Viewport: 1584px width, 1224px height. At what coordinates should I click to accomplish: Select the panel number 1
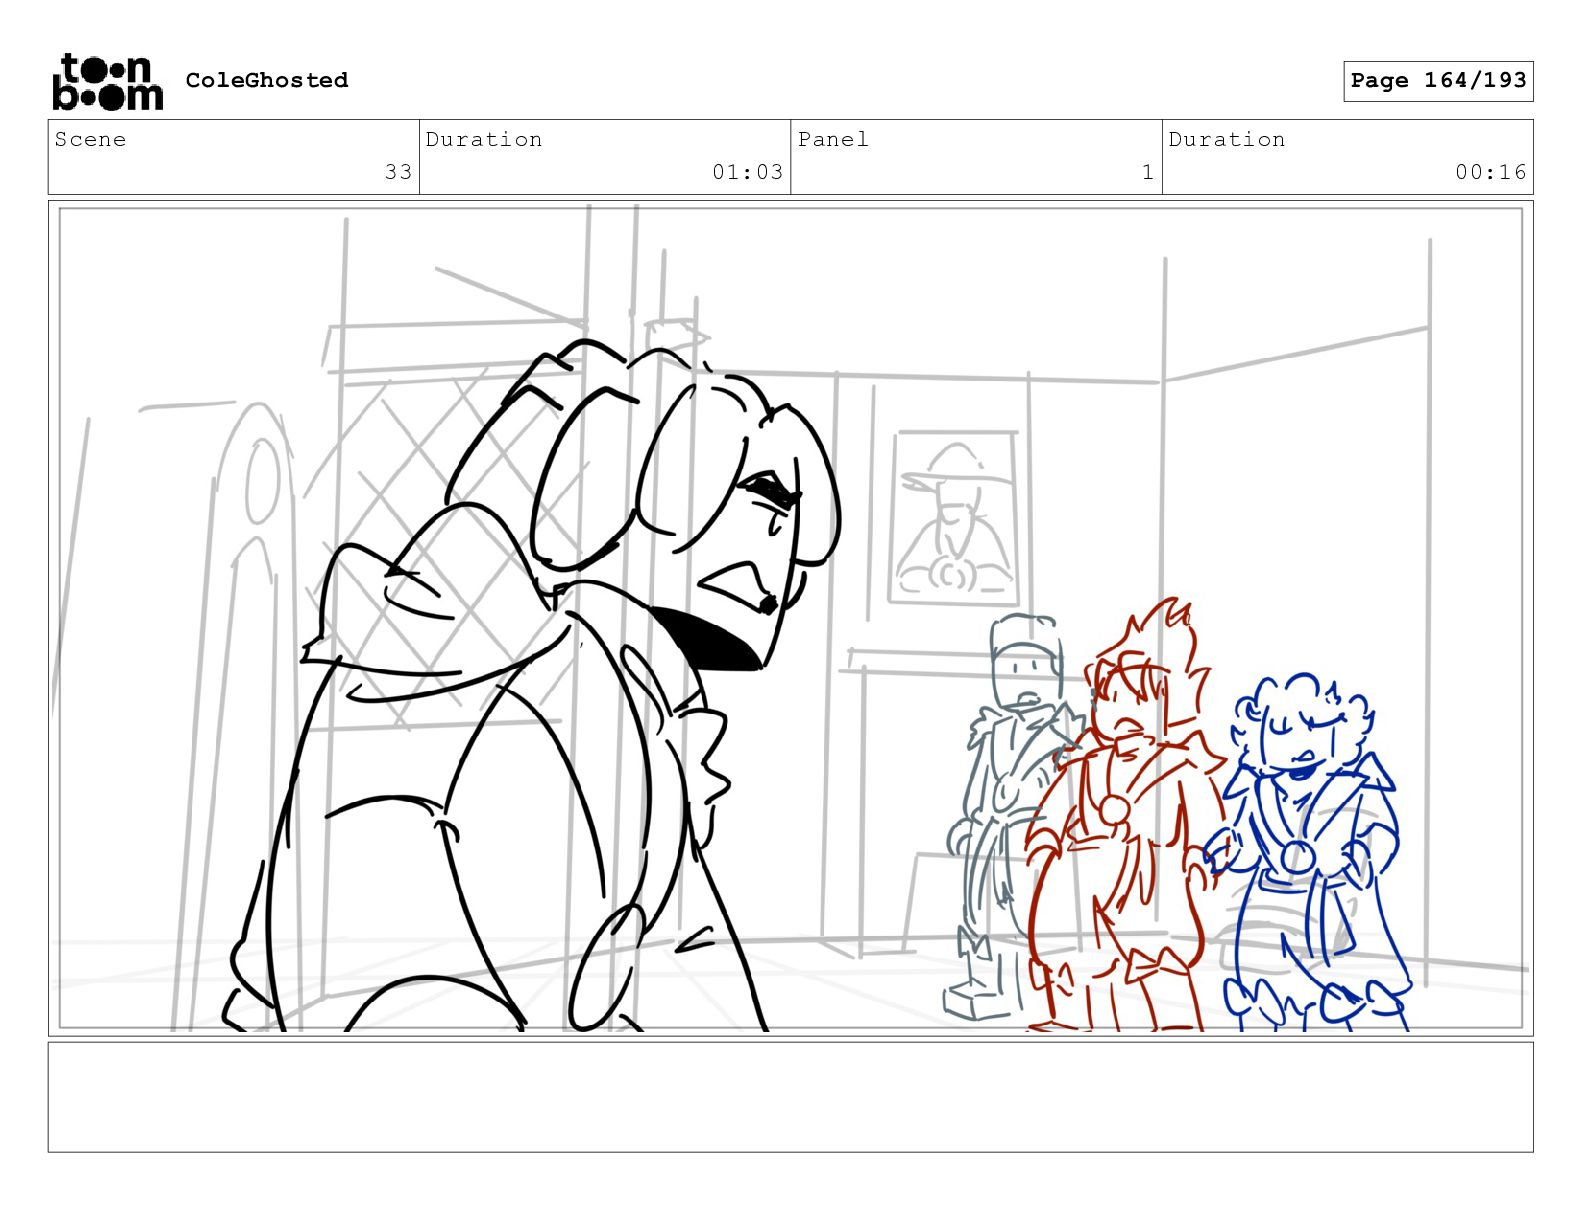1148,172
